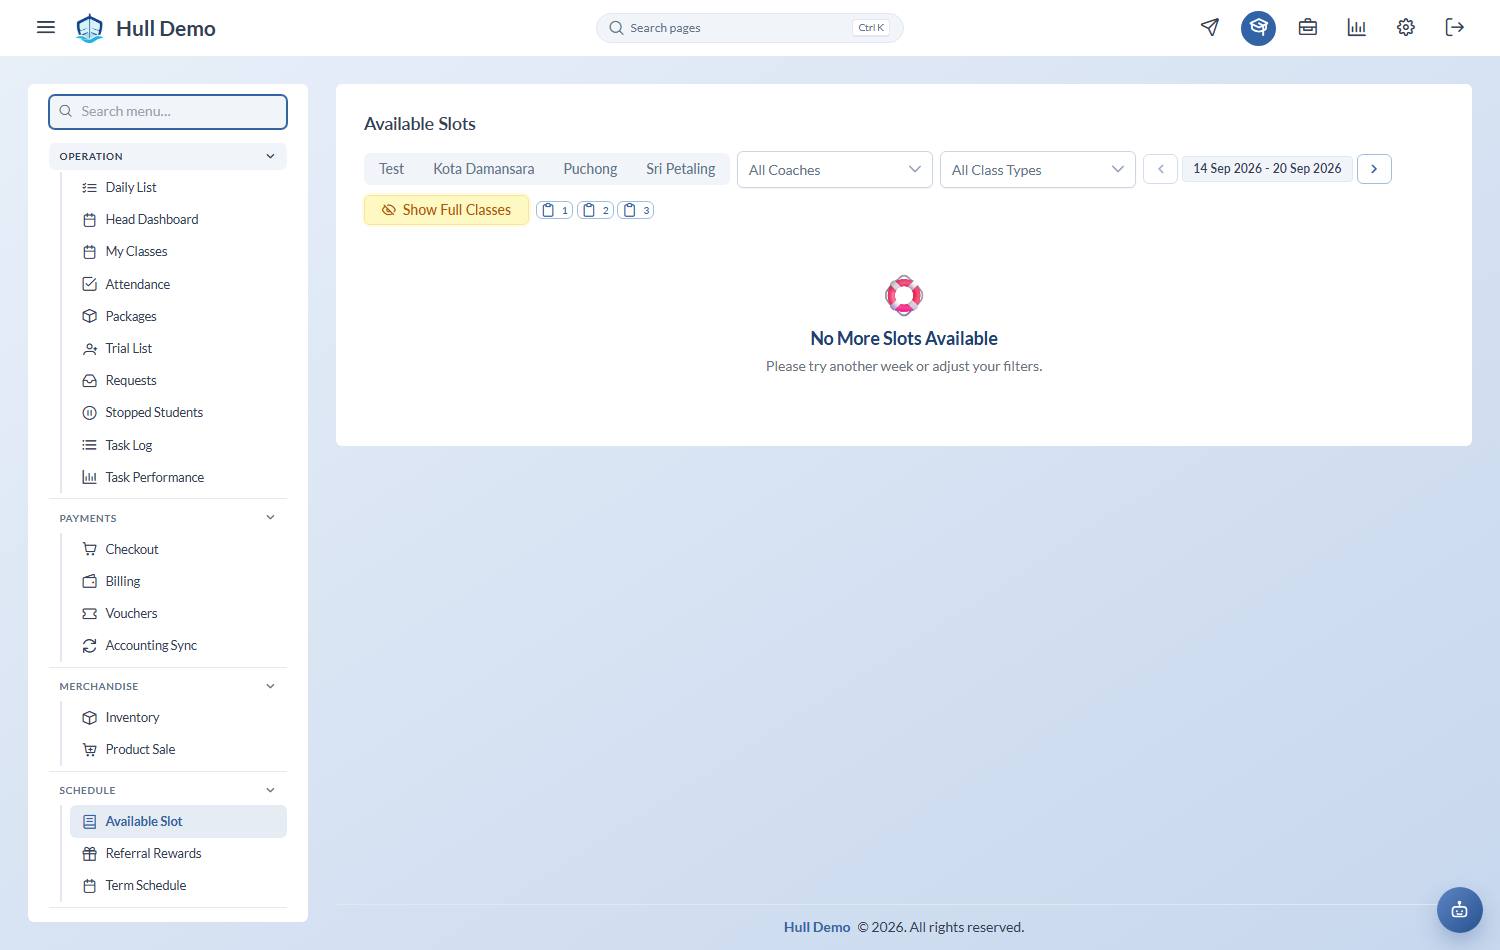Image resolution: width=1500 pixels, height=950 pixels.
Task: Open the Packages page
Action: pyautogui.click(x=178, y=316)
